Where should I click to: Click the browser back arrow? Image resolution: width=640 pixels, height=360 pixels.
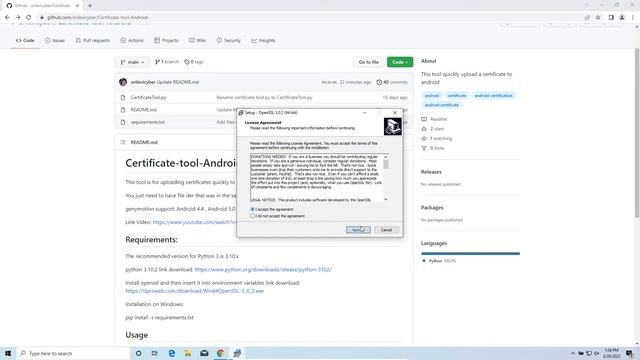7,18
